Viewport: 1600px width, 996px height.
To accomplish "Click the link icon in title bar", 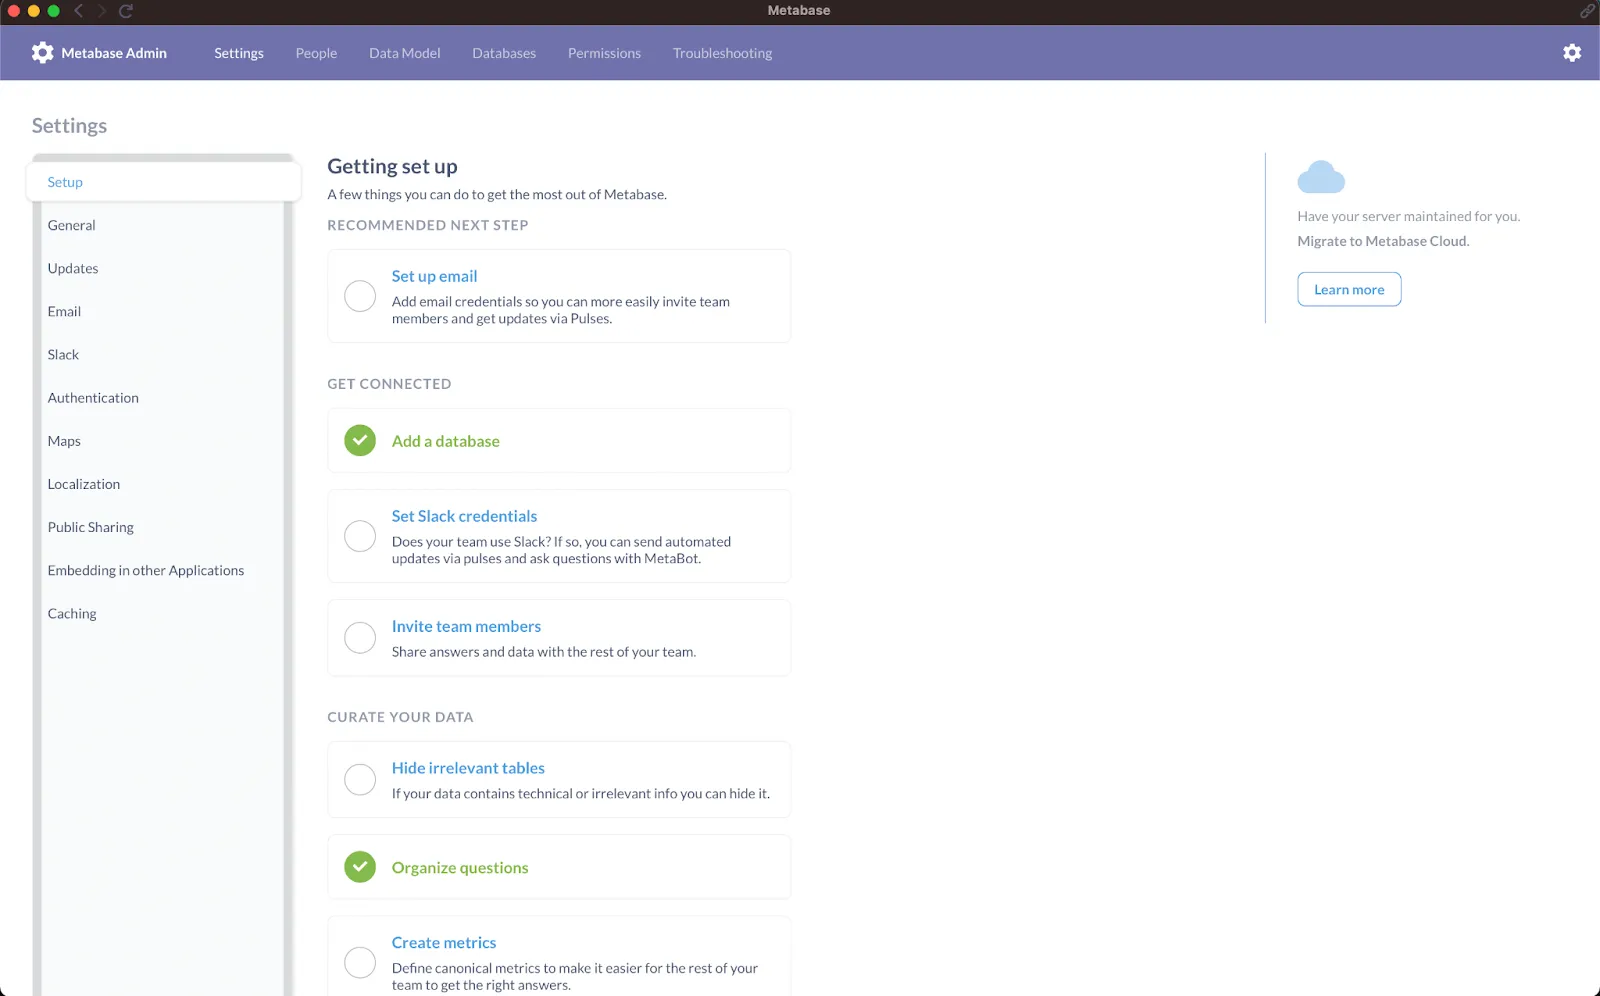I will click(1587, 11).
